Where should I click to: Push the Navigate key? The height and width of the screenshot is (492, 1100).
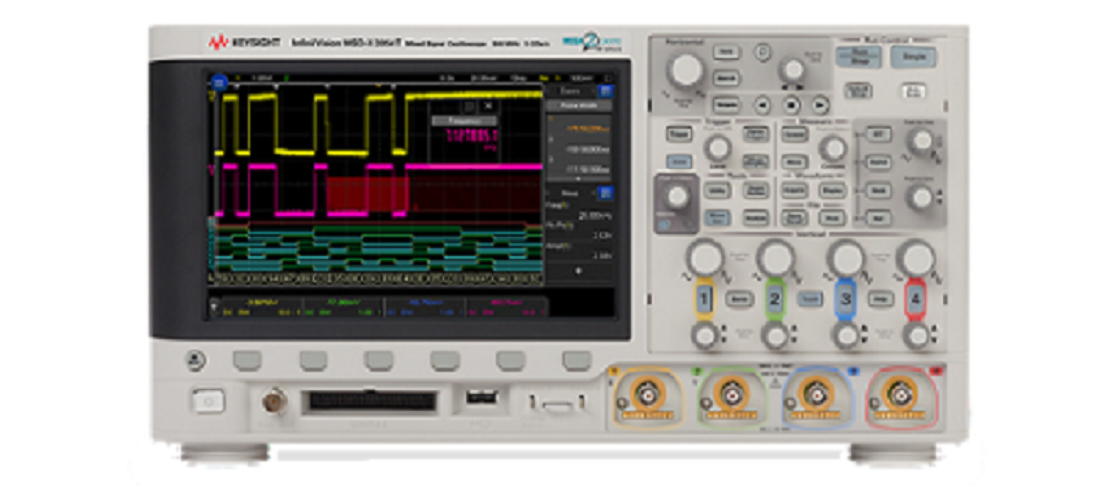[x=726, y=105]
